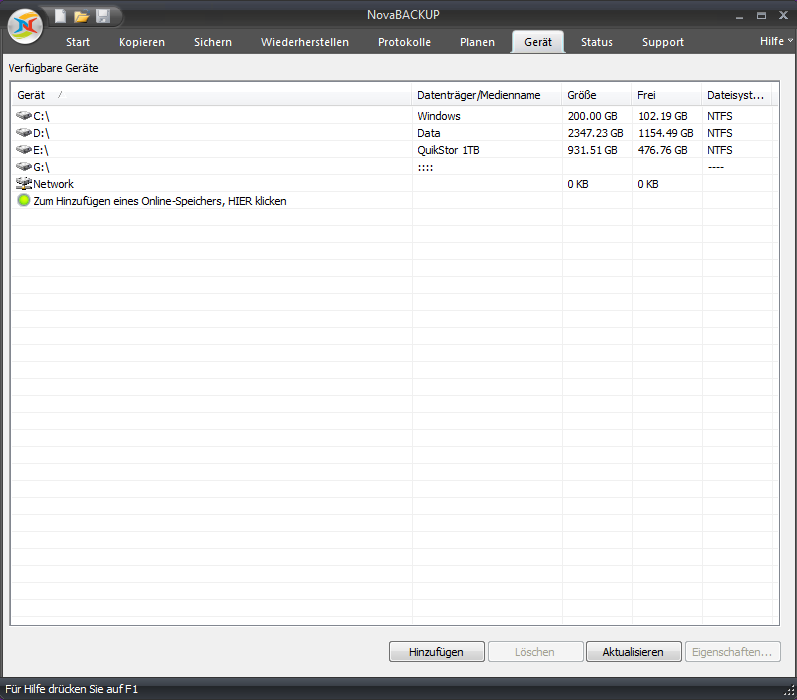Sort by Dateisystem column header
This screenshot has width=797, height=700.
tap(736, 95)
